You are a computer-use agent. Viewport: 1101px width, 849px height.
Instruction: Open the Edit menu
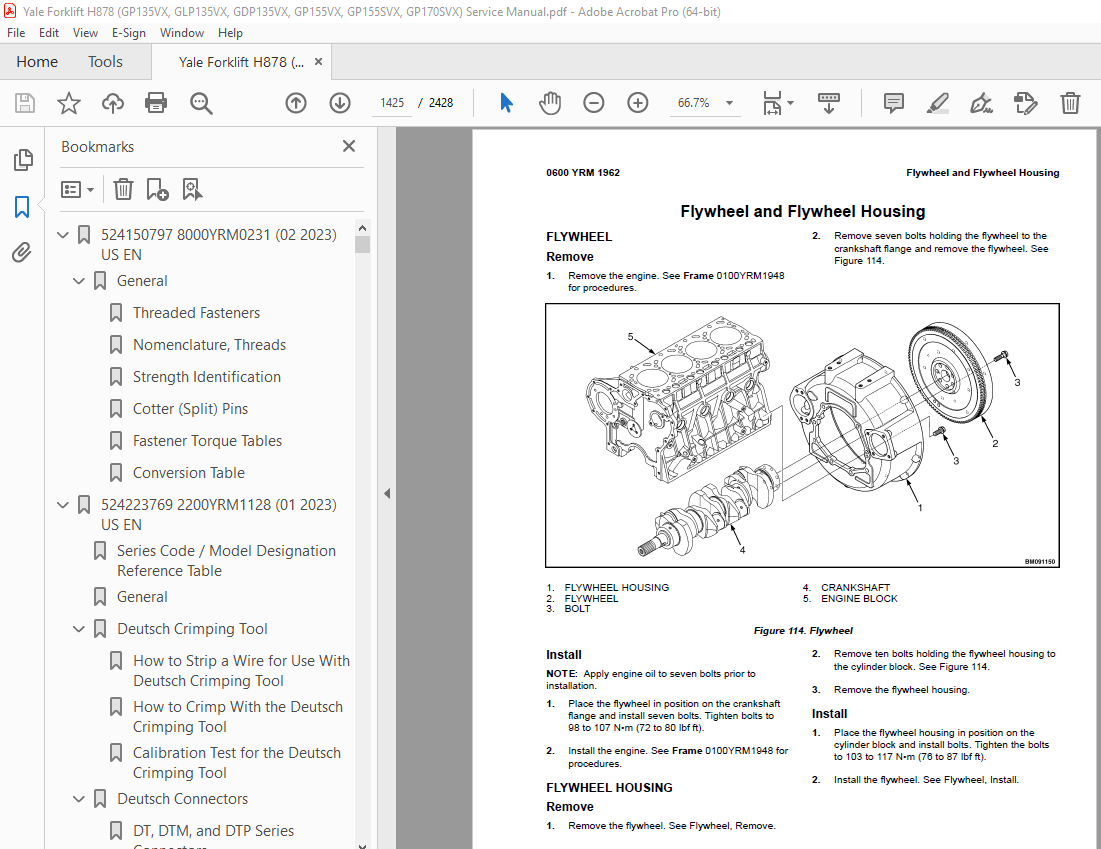coord(48,33)
